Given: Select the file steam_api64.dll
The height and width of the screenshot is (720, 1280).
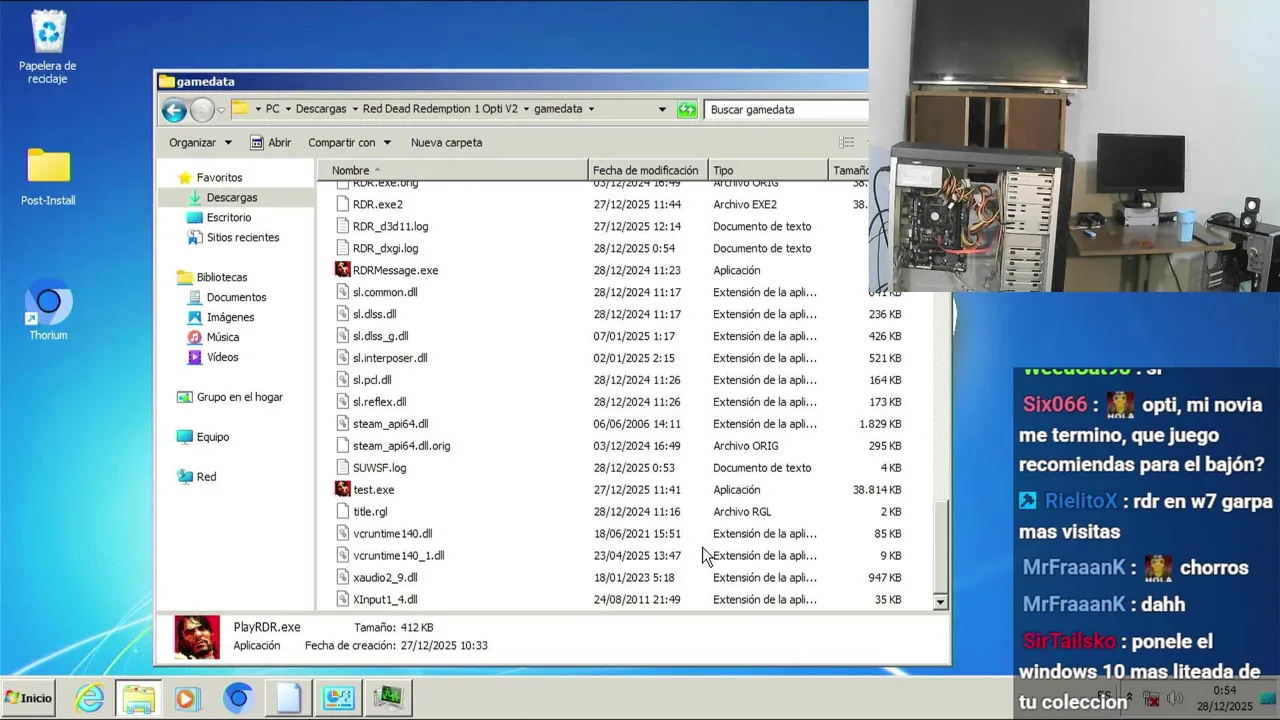Looking at the screenshot, I should [x=390, y=424].
